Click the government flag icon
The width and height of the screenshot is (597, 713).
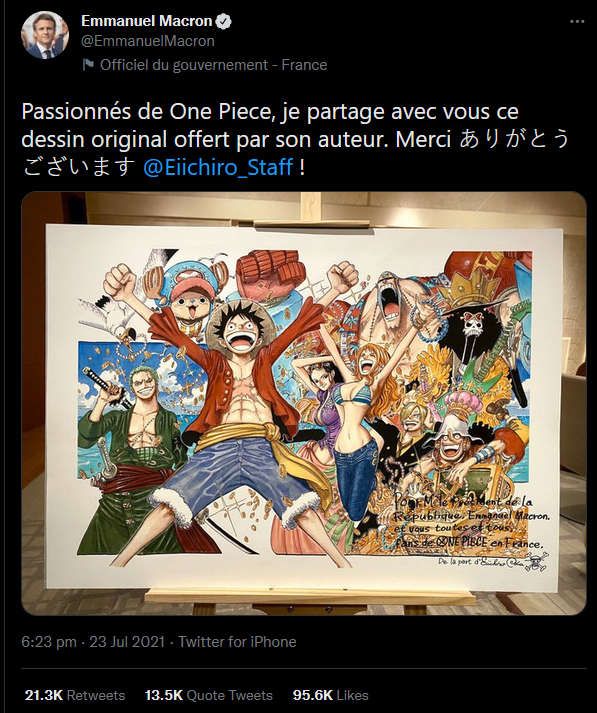[x=88, y=65]
